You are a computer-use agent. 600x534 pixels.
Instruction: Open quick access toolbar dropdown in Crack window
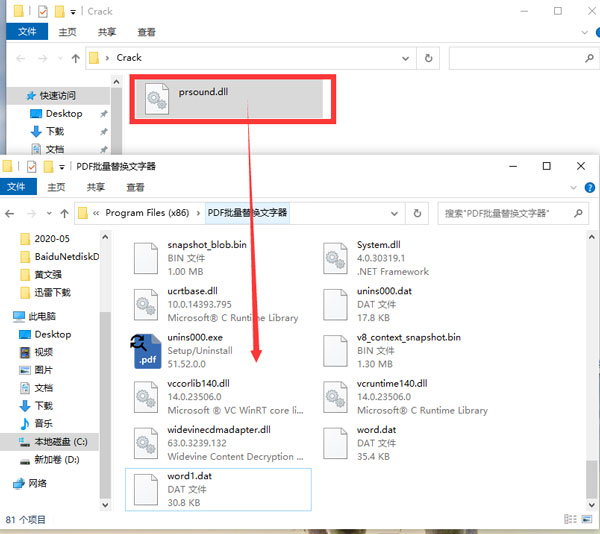[73, 12]
